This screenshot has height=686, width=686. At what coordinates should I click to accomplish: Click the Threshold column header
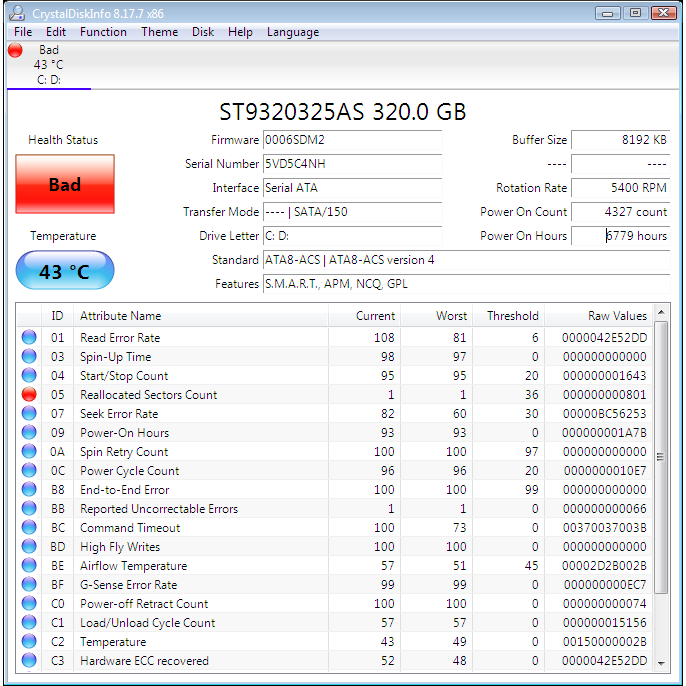[x=508, y=315]
